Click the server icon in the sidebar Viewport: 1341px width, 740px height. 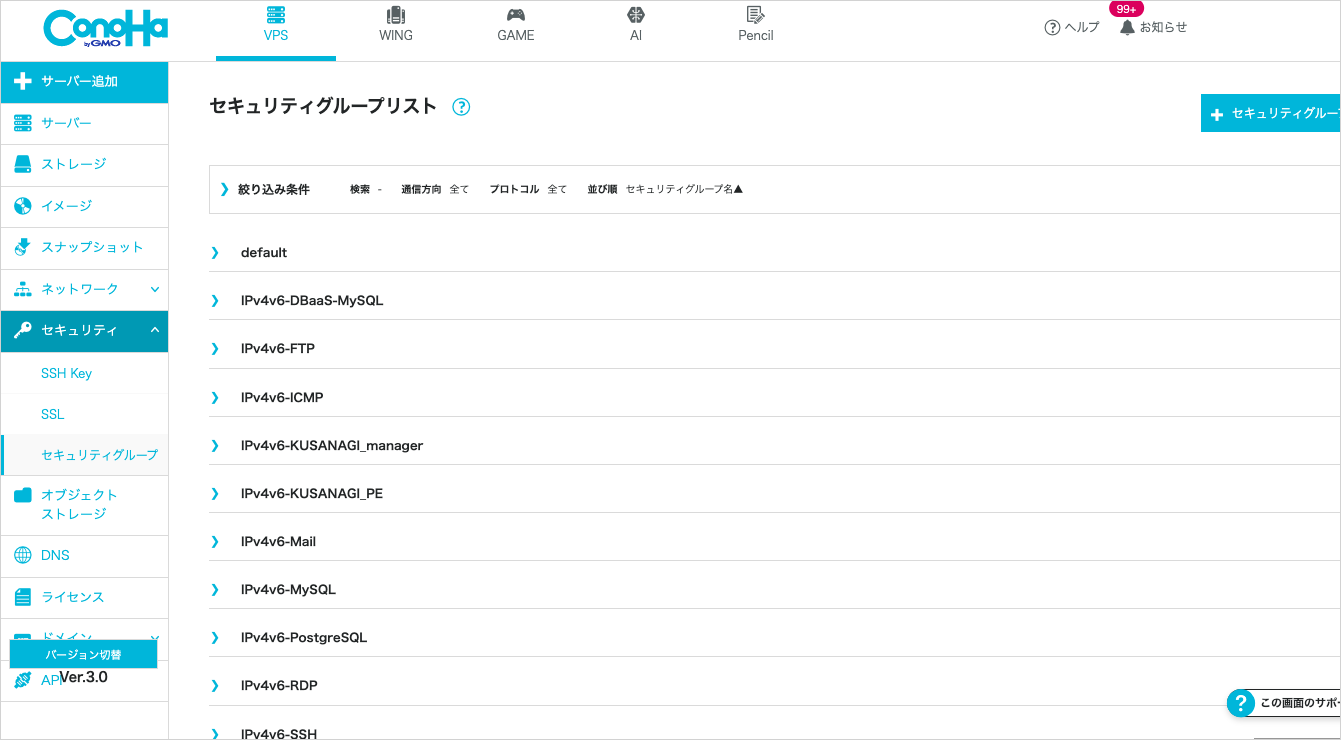[x=23, y=123]
